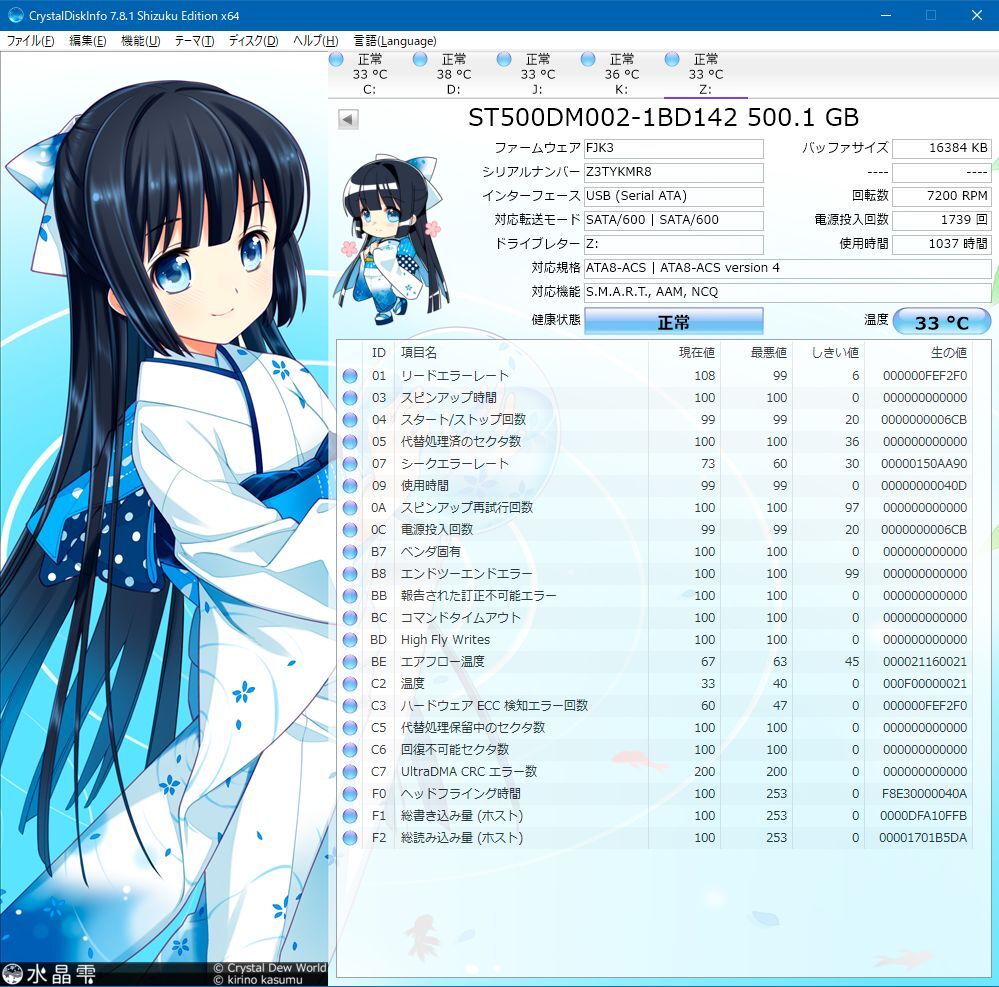Click the indicator icon beside 温度 attribute row

coord(351,684)
